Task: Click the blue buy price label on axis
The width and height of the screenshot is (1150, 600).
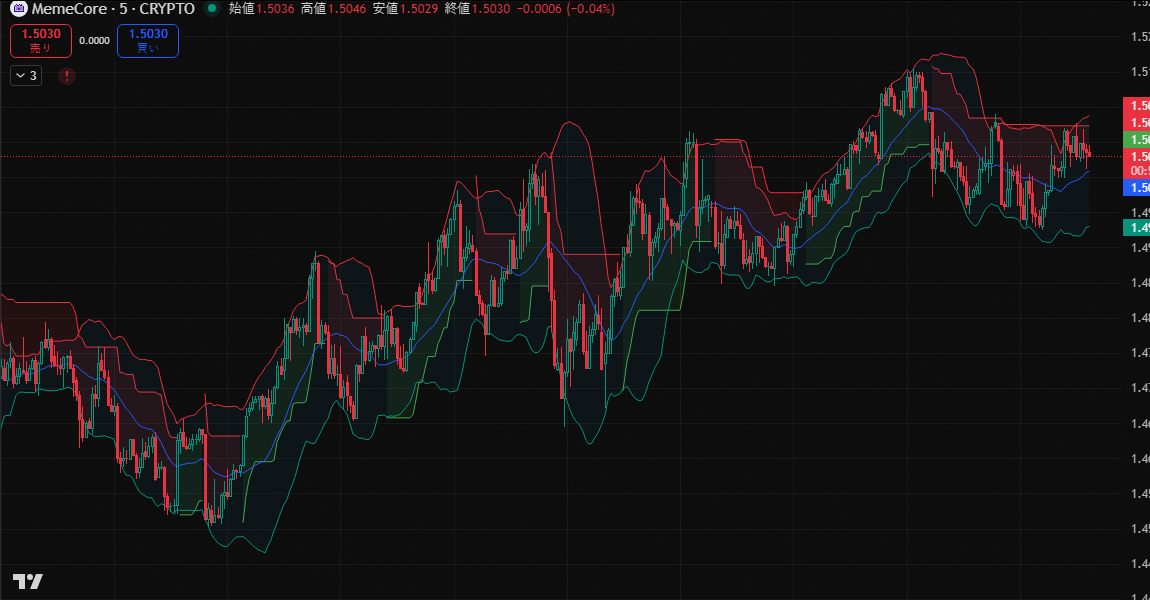Action: (1140, 188)
